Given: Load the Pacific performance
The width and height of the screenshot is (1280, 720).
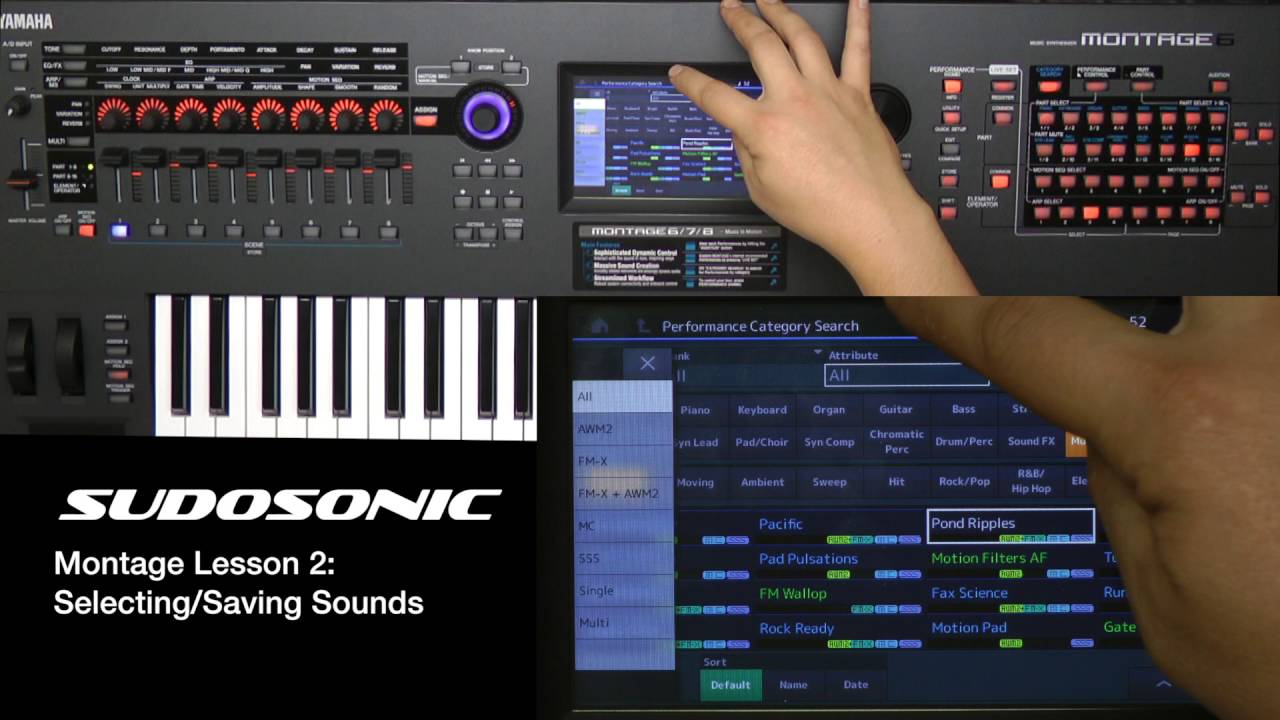Looking at the screenshot, I should pos(838,528).
